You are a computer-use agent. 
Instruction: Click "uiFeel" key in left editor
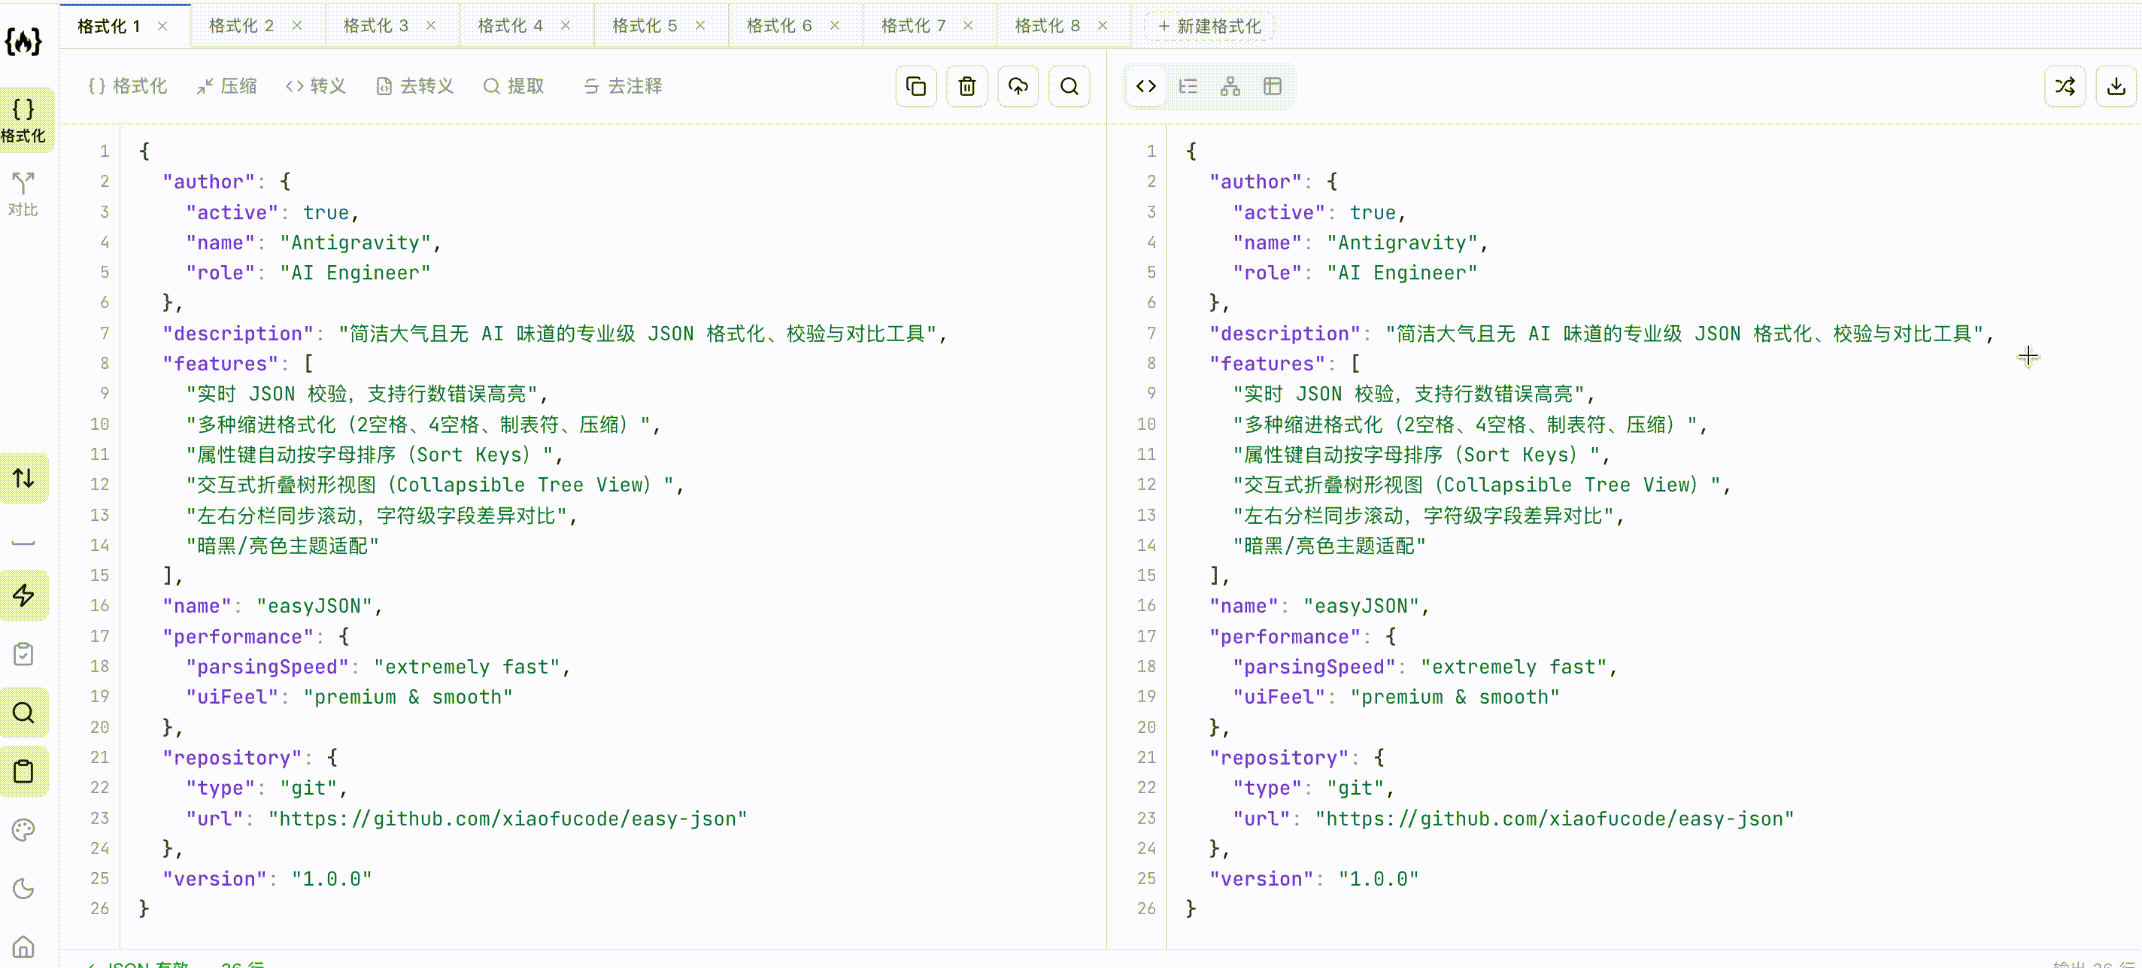(232, 697)
